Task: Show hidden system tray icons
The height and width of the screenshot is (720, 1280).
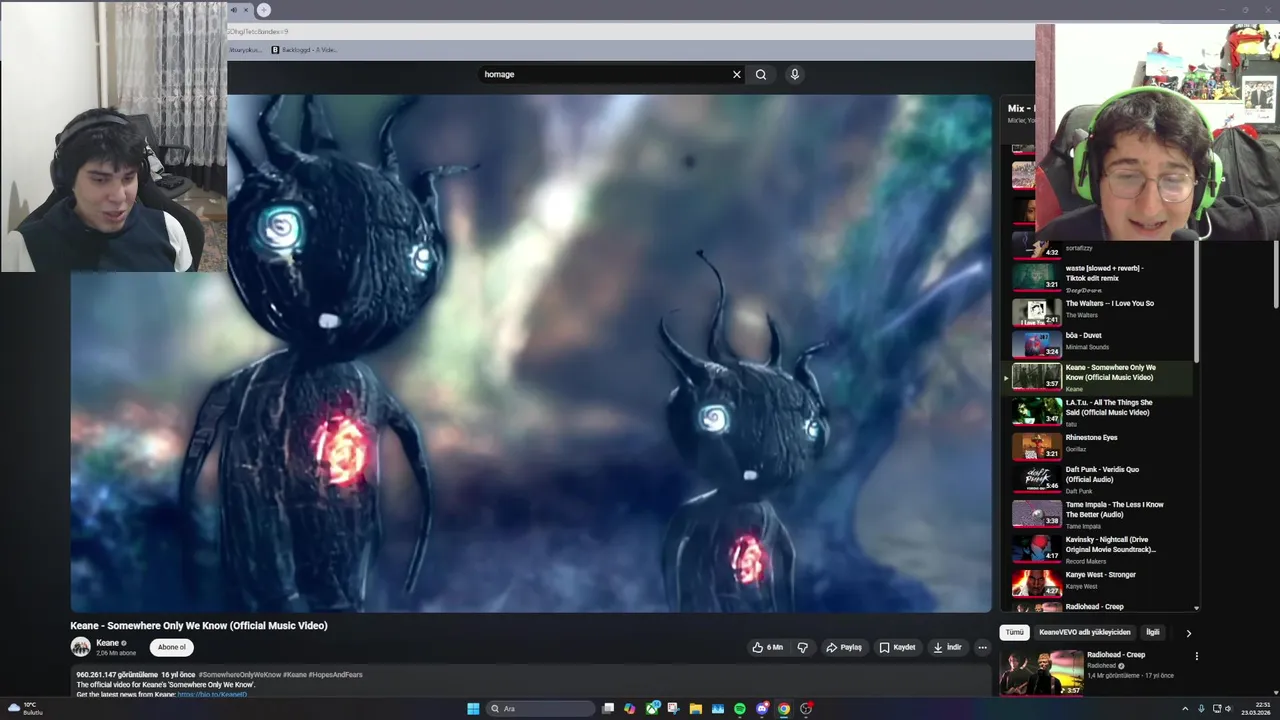Action: coord(1185,709)
